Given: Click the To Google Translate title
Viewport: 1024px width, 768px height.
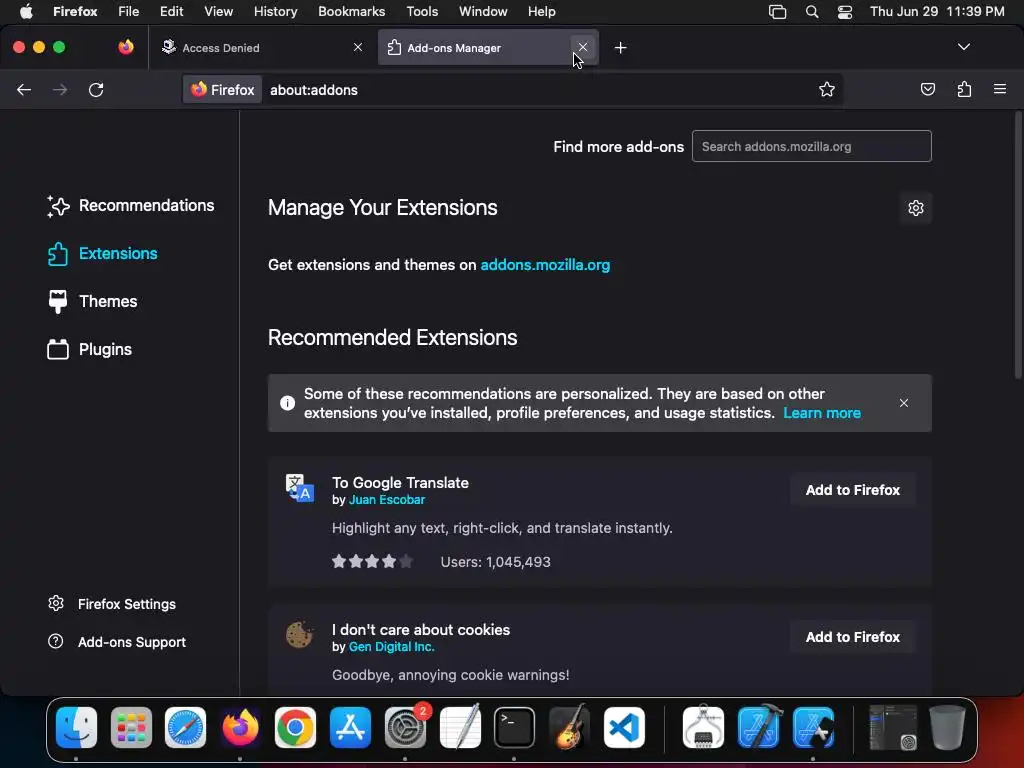Looking at the screenshot, I should pos(400,483).
